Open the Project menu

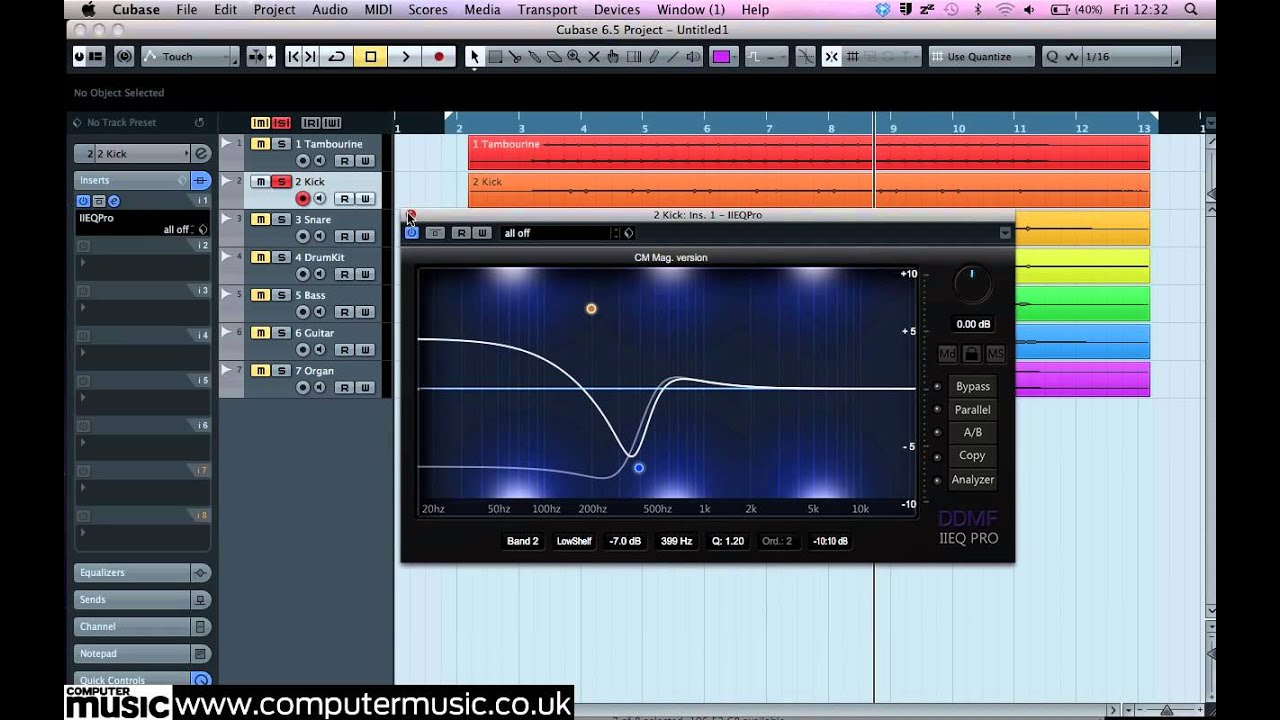point(274,9)
